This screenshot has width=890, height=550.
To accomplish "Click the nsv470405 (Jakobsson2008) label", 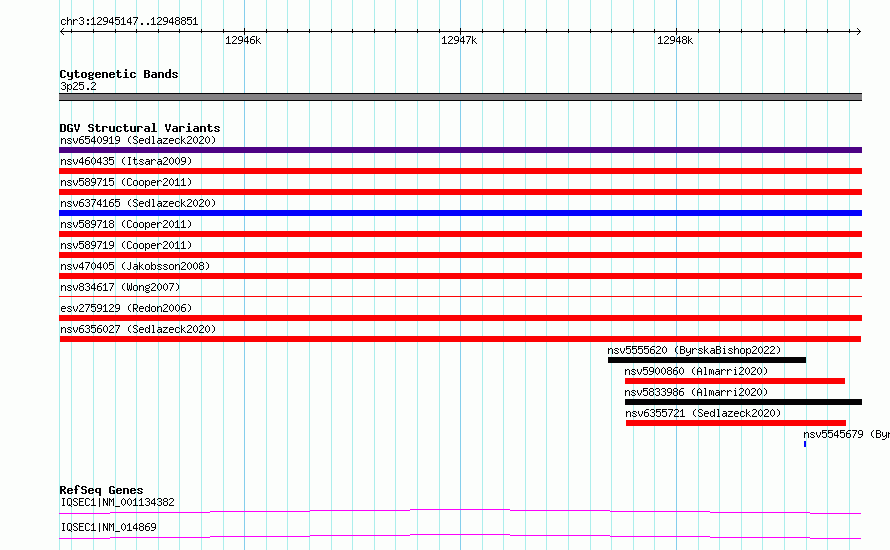I will point(135,266).
